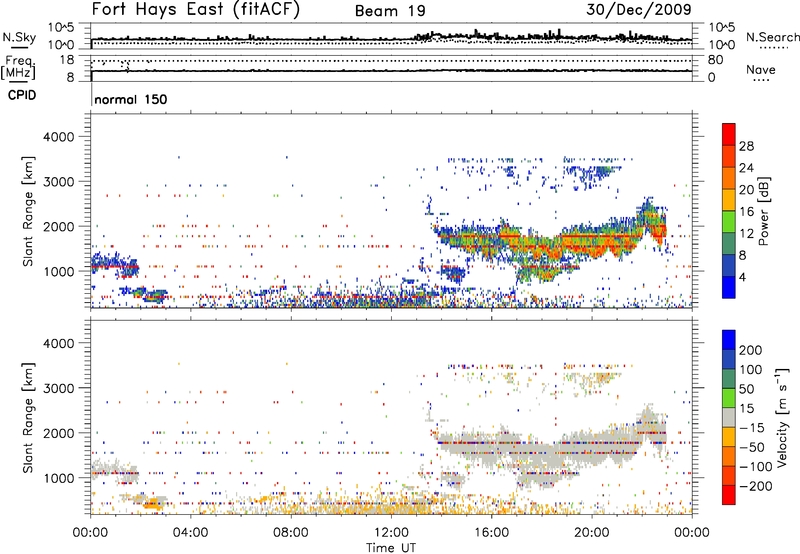Click the 'N.Search' legend label
The image size is (800, 554).
point(772,37)
